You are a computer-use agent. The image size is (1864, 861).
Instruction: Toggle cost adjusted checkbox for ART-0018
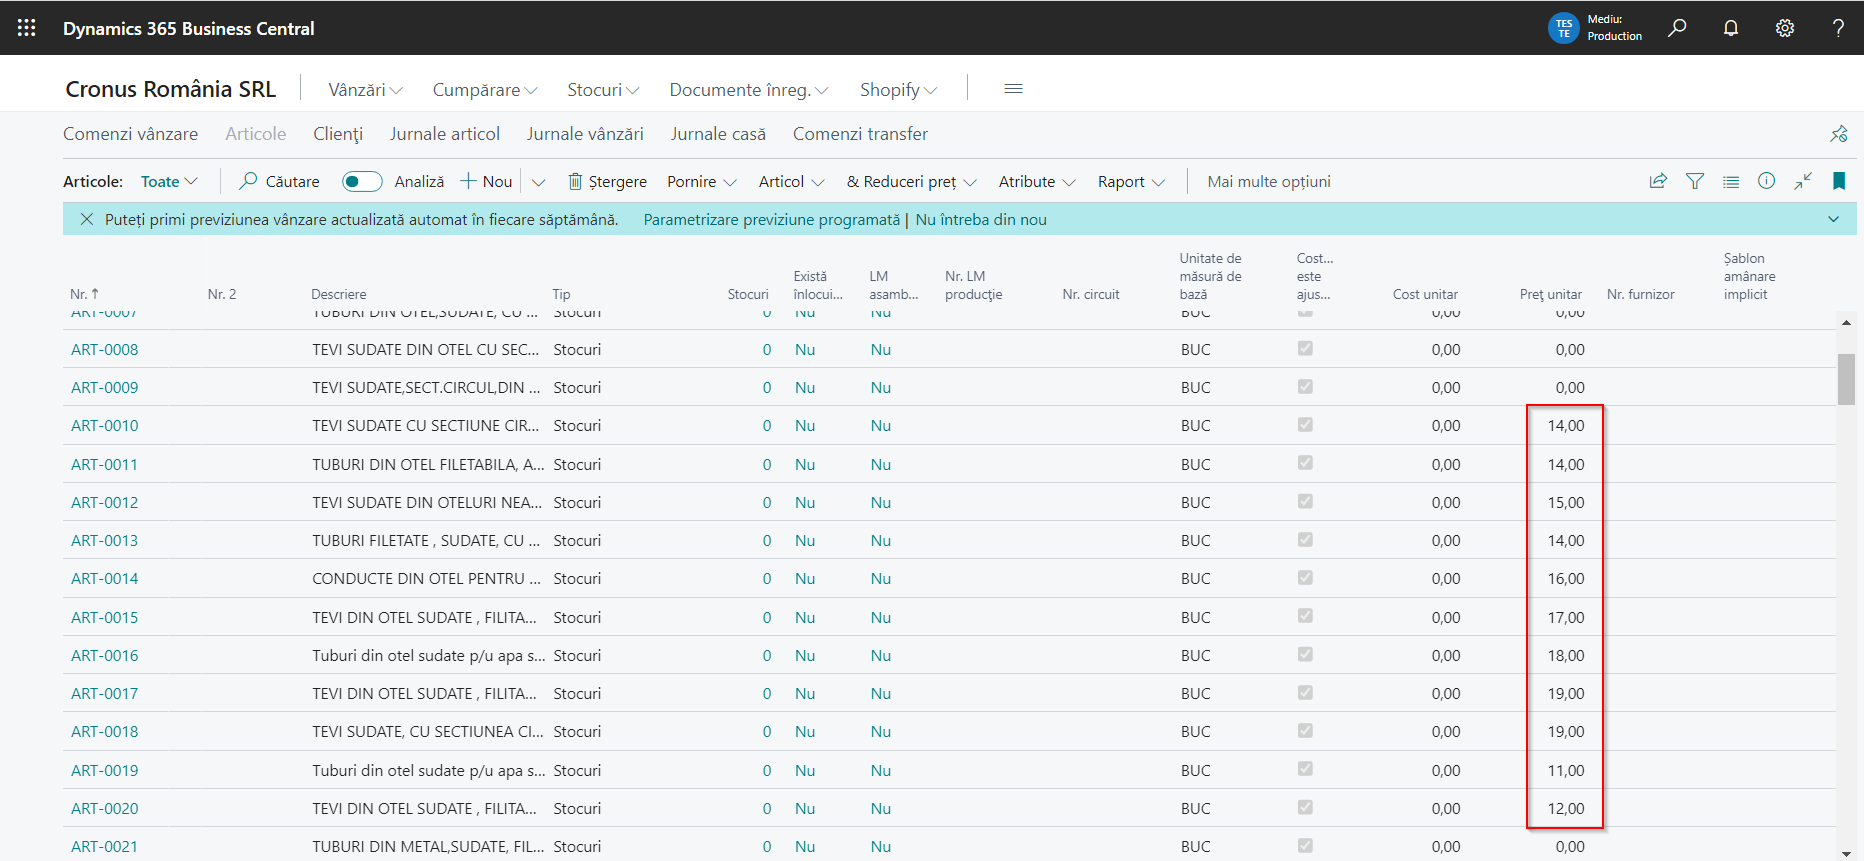tap(1305, 730)
